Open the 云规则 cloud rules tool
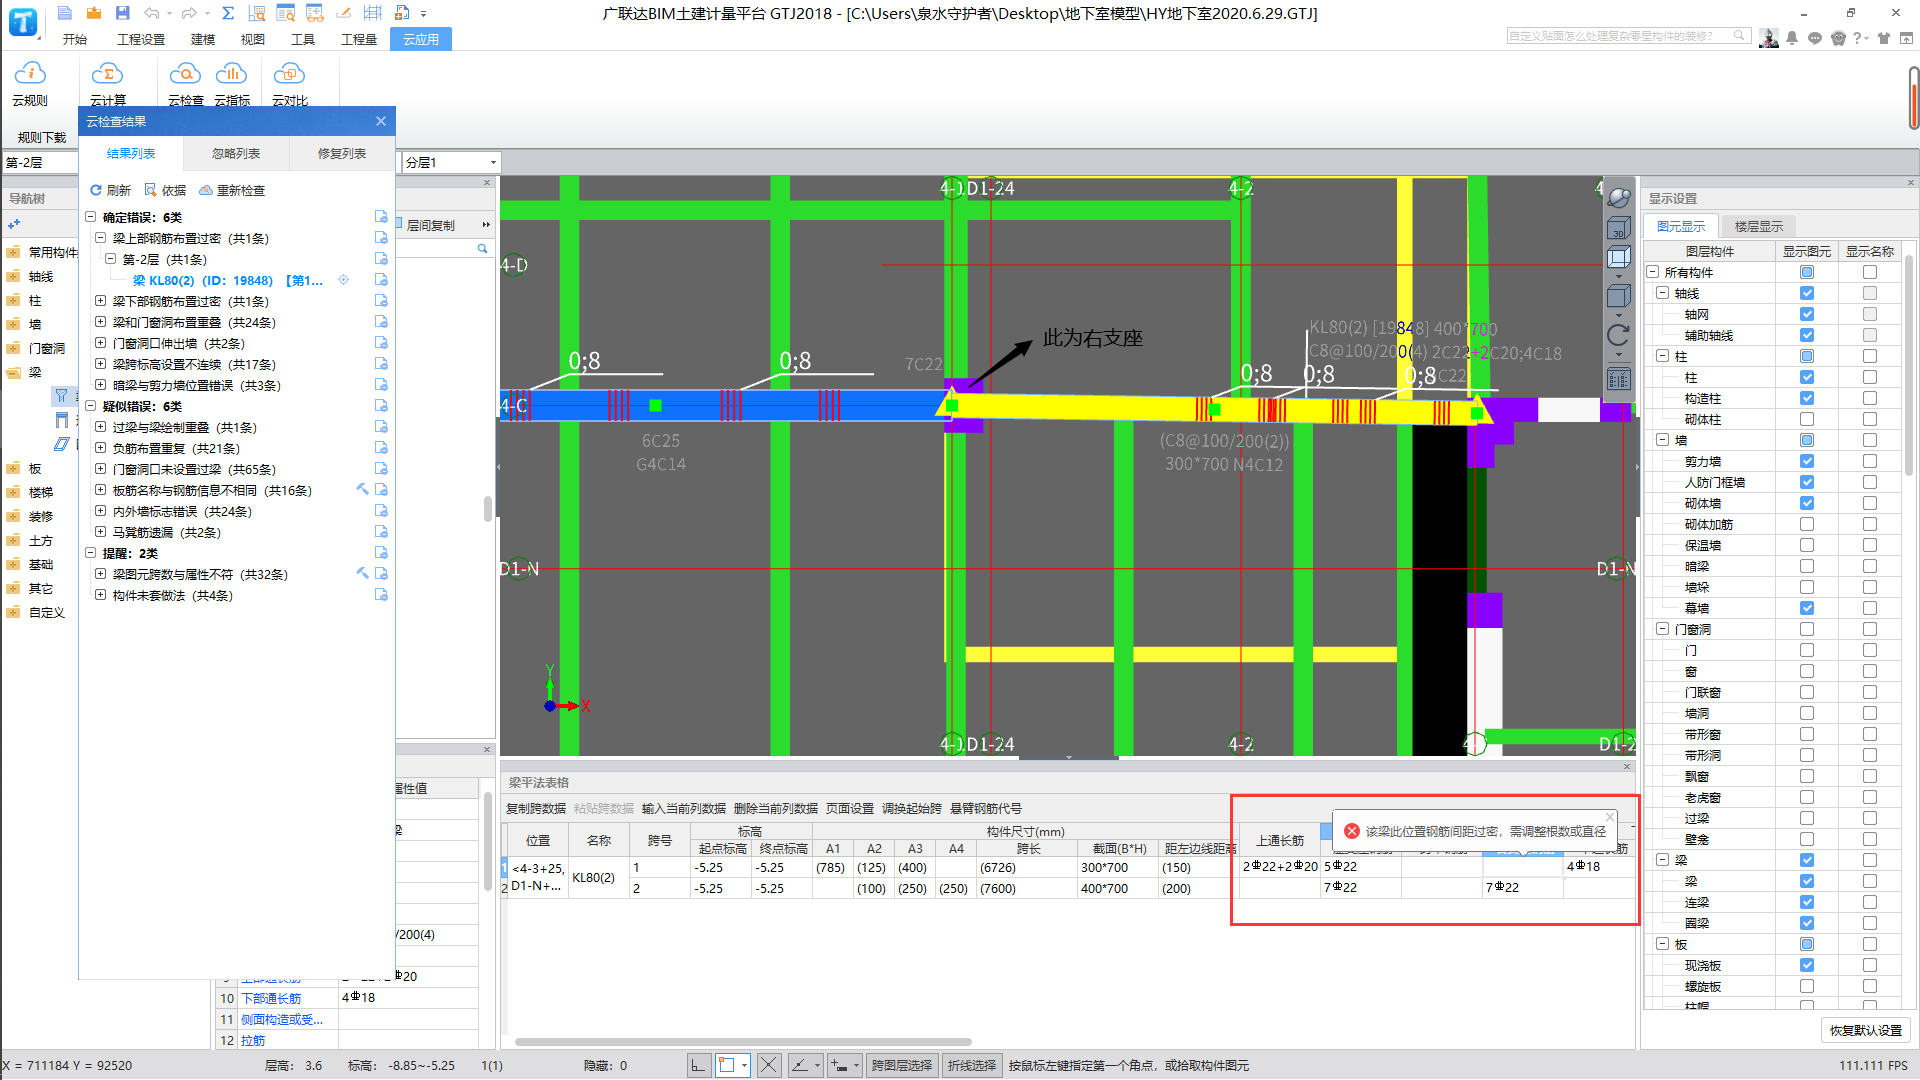Image resolution: width=1920 pixels, height=1080 pixels. 30,84
